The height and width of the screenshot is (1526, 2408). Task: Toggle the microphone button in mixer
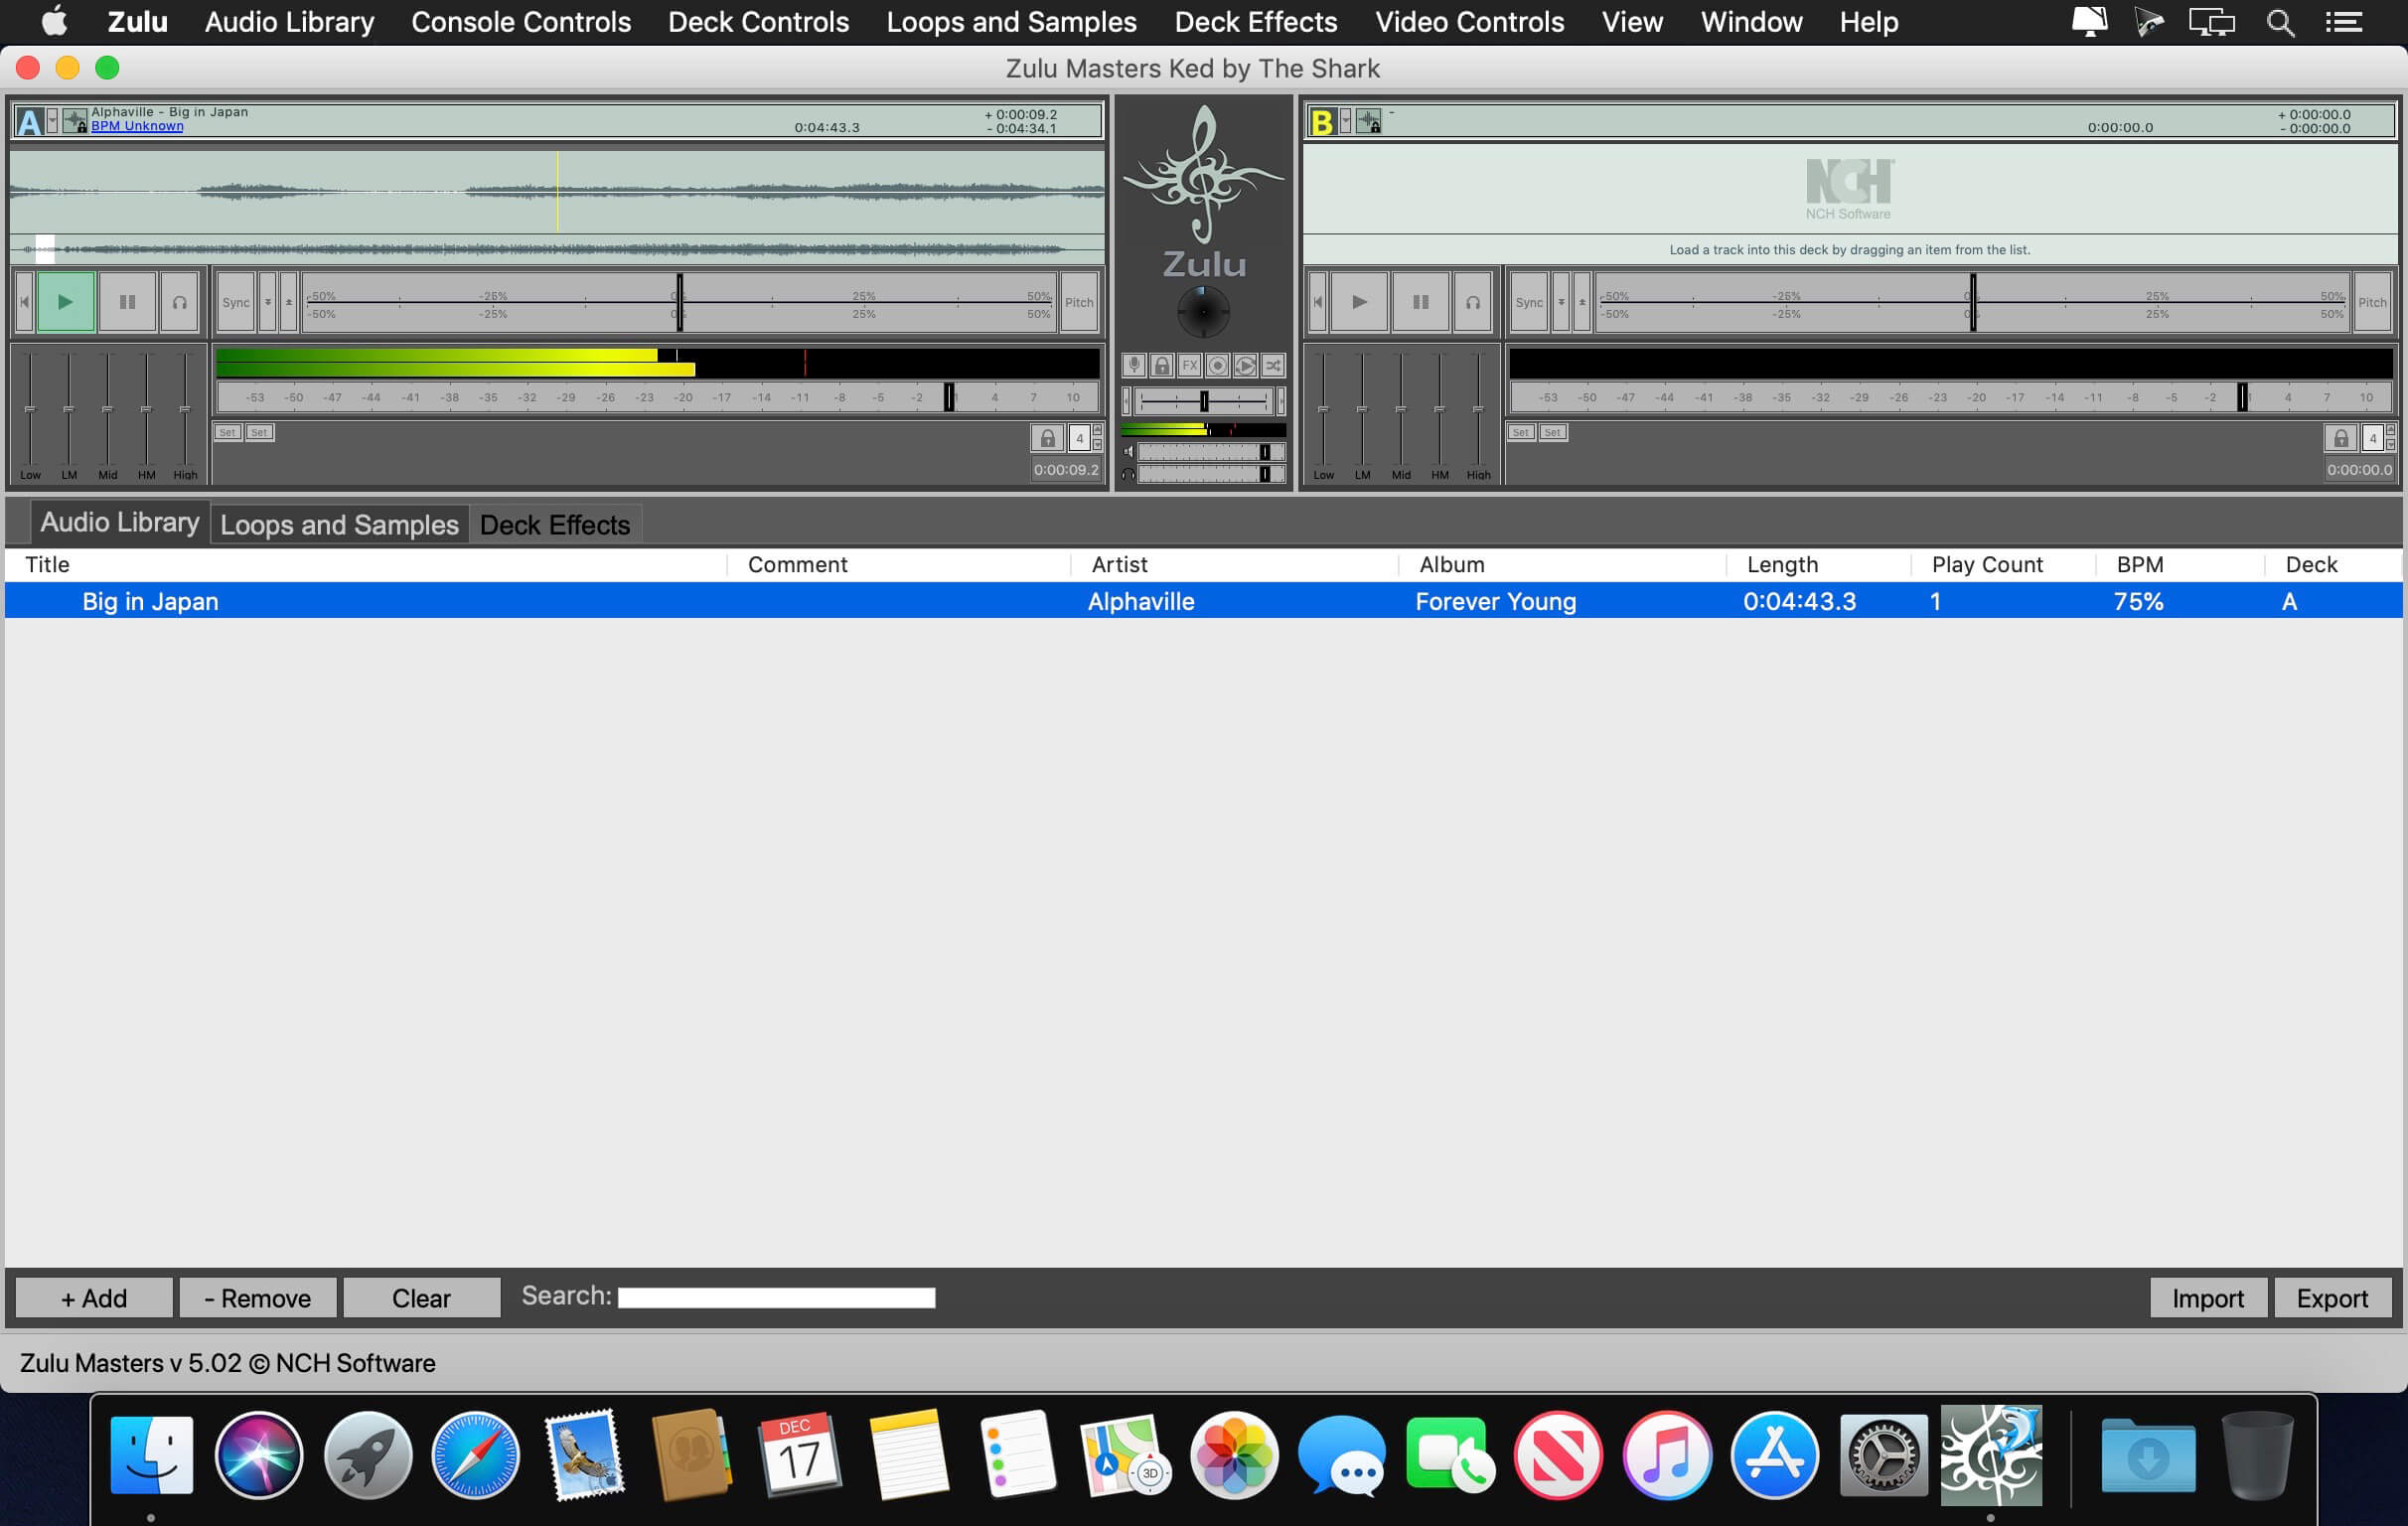click(1133, 365)
